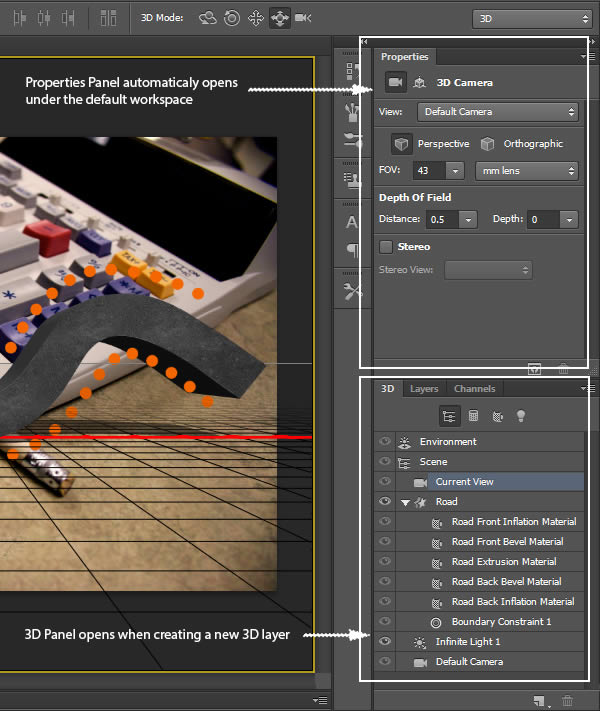The width and height of the screenshot is (600, 711).
Task: Filter 3D panel by meshes
Action: coord(473,416)
